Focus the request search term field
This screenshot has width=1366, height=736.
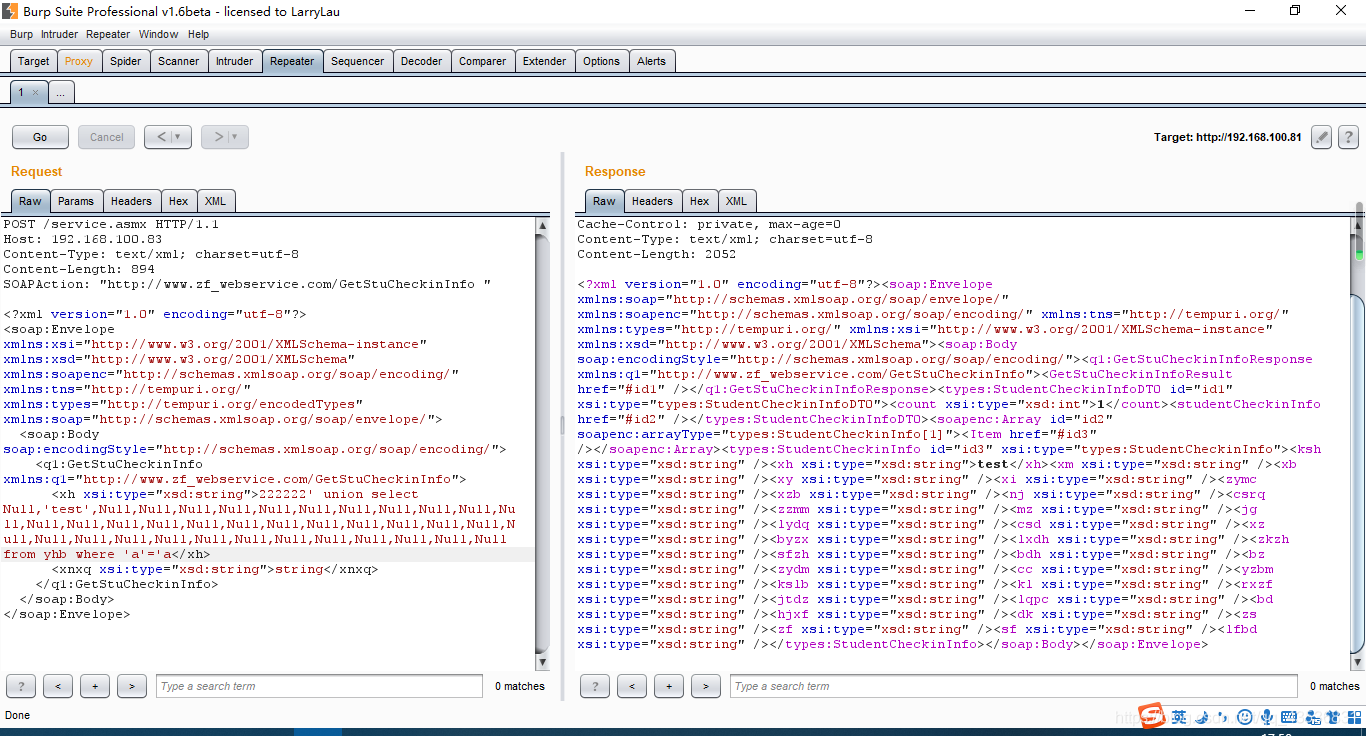[x=319, y=686]
